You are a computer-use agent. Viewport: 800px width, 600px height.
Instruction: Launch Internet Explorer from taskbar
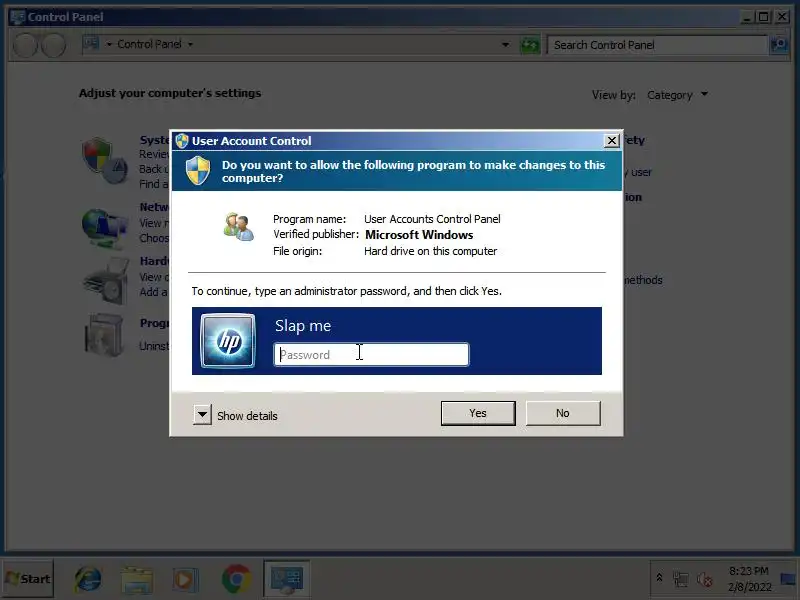pos(88,580)
